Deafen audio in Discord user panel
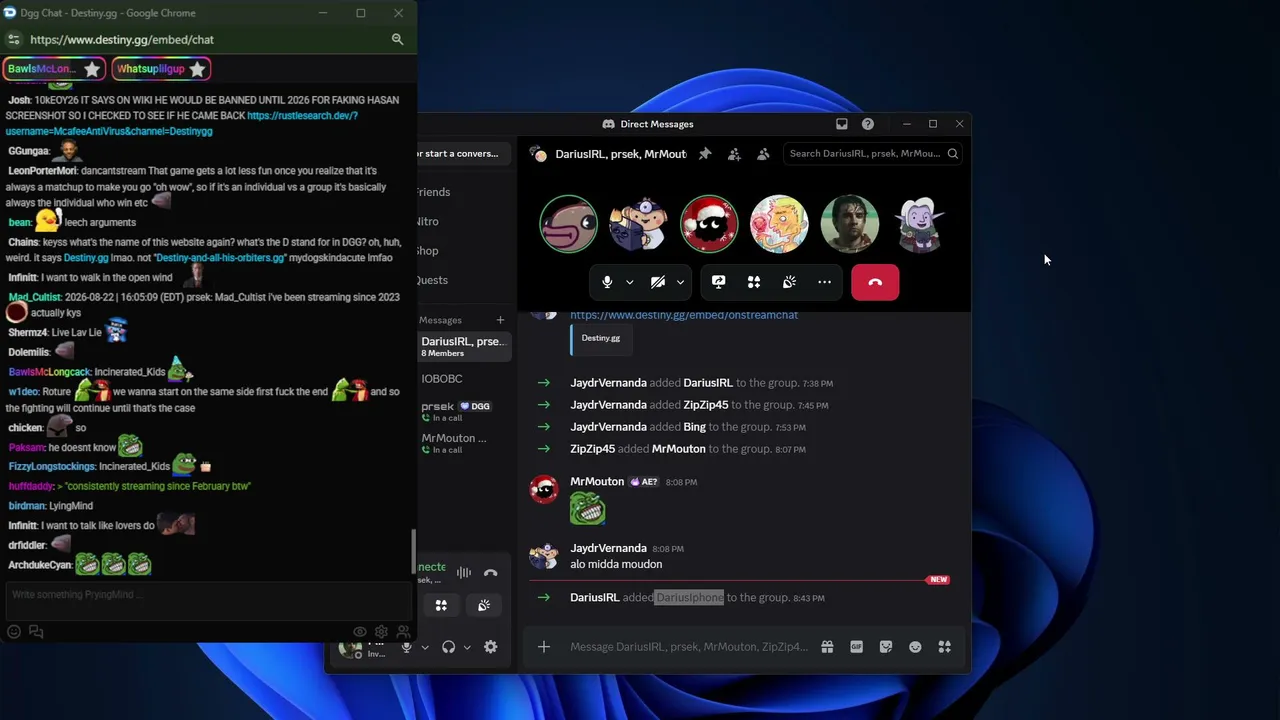The width and height of the screenshot is (1280, 720). coord(448,647)
